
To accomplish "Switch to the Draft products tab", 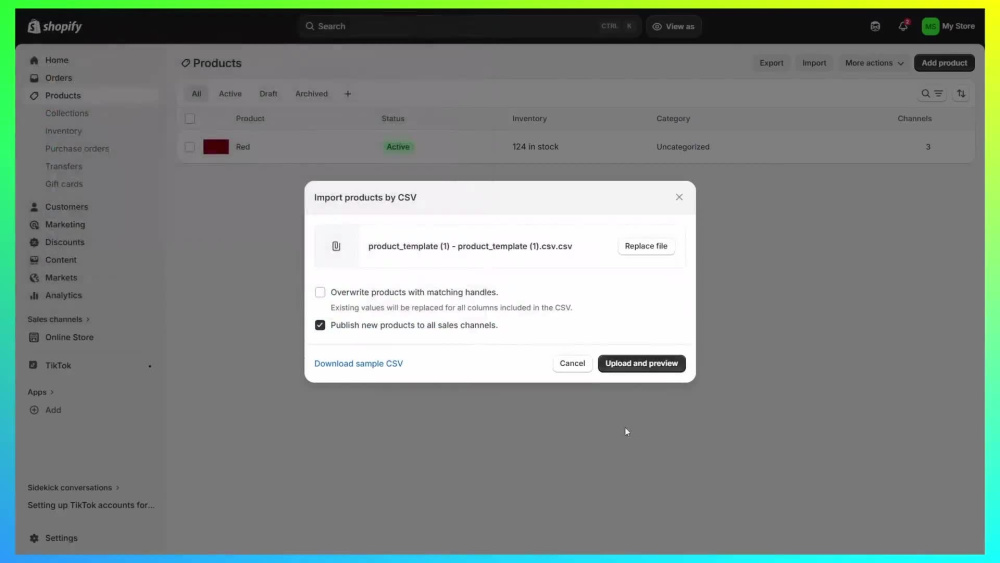I will coord(268,94).
